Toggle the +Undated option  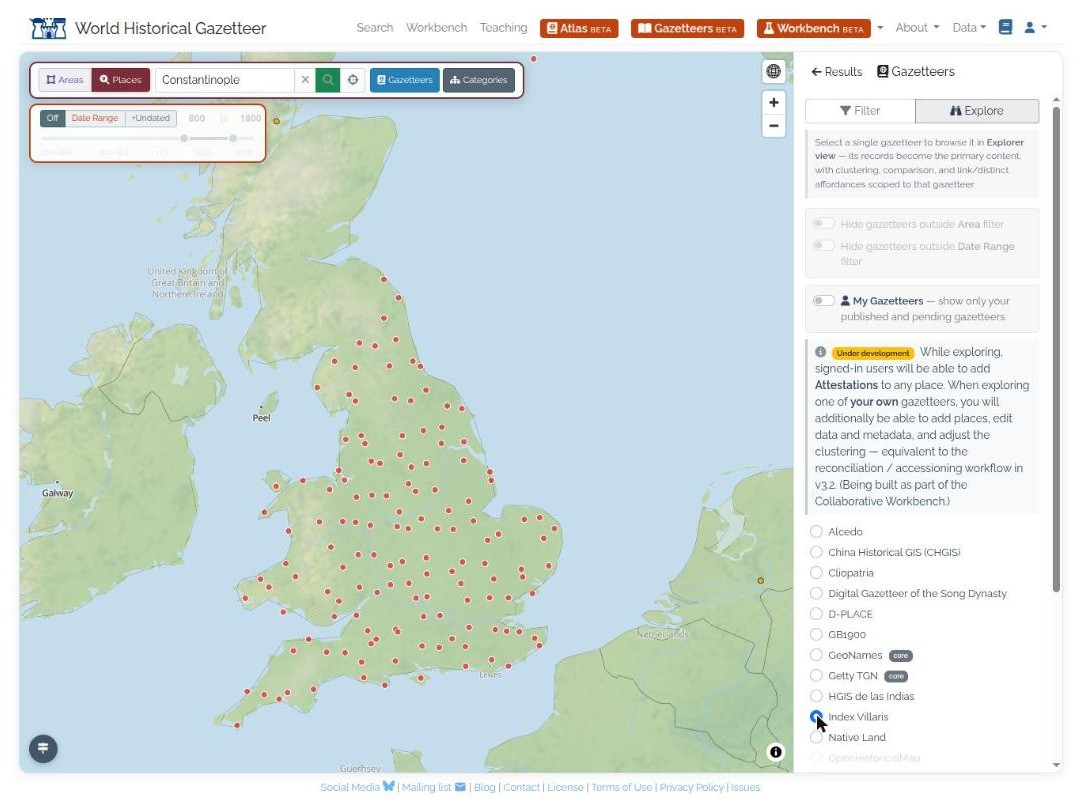tap(151, 118)
